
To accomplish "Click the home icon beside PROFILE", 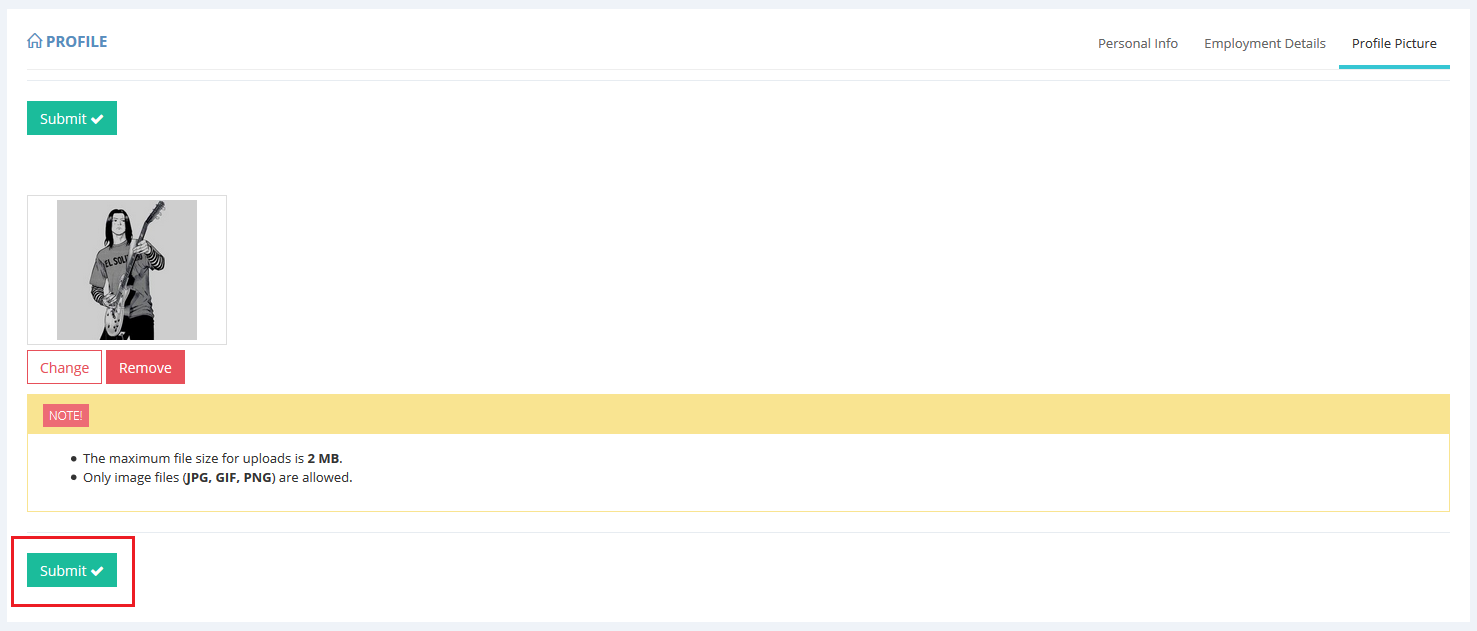I will (x=34, y=42).
